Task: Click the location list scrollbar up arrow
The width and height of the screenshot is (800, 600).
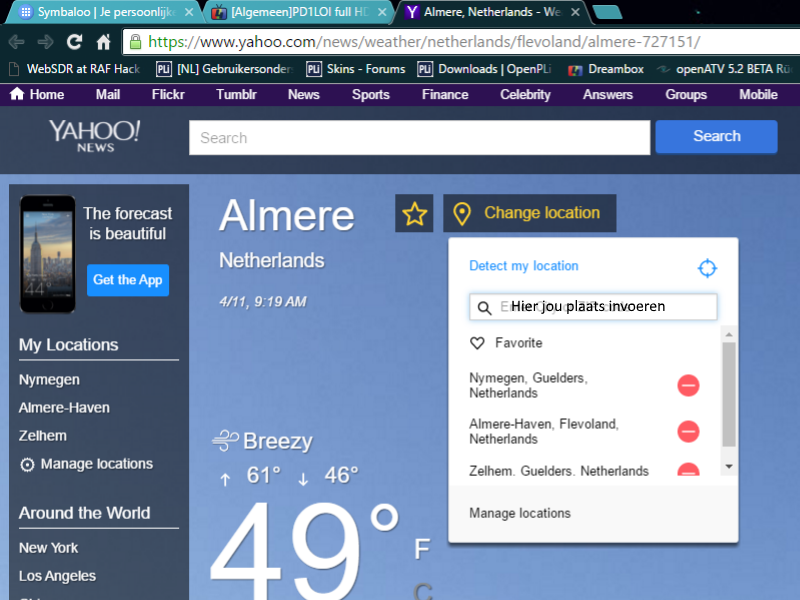Action: tap(729, 334)
